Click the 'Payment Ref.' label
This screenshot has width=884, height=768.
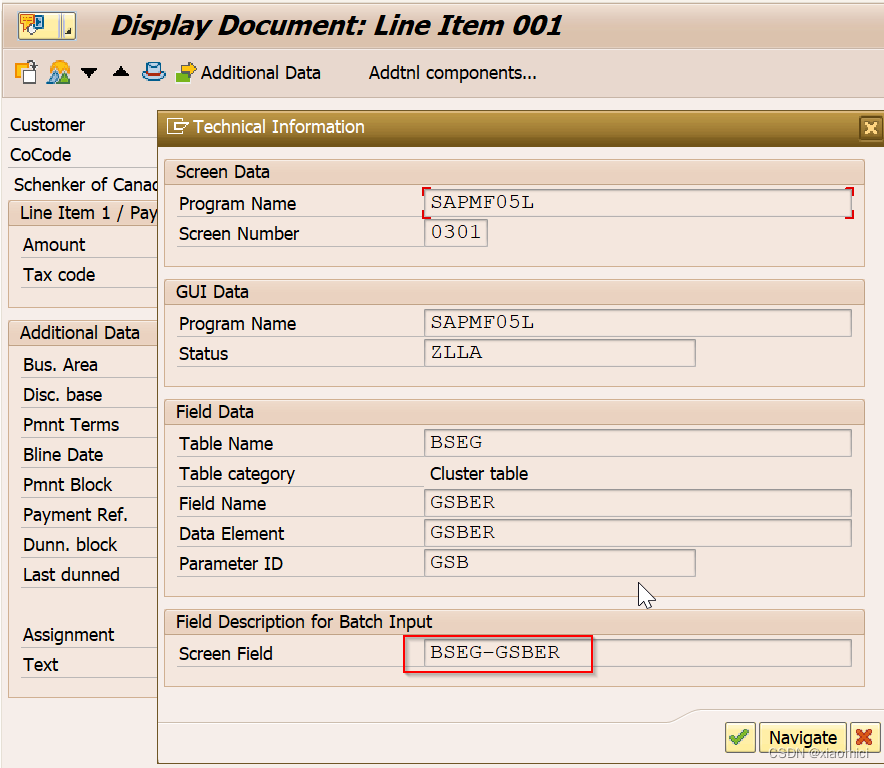click(76, 515)
